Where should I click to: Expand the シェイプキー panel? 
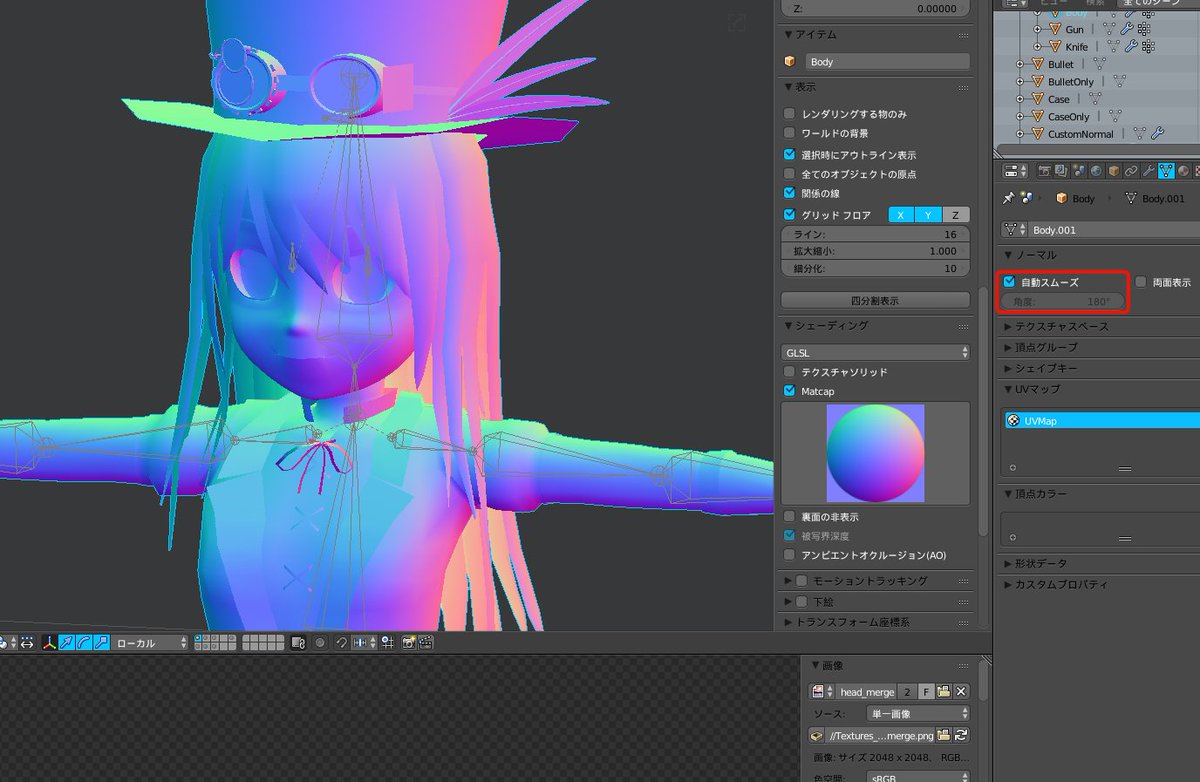[1040, 368]
